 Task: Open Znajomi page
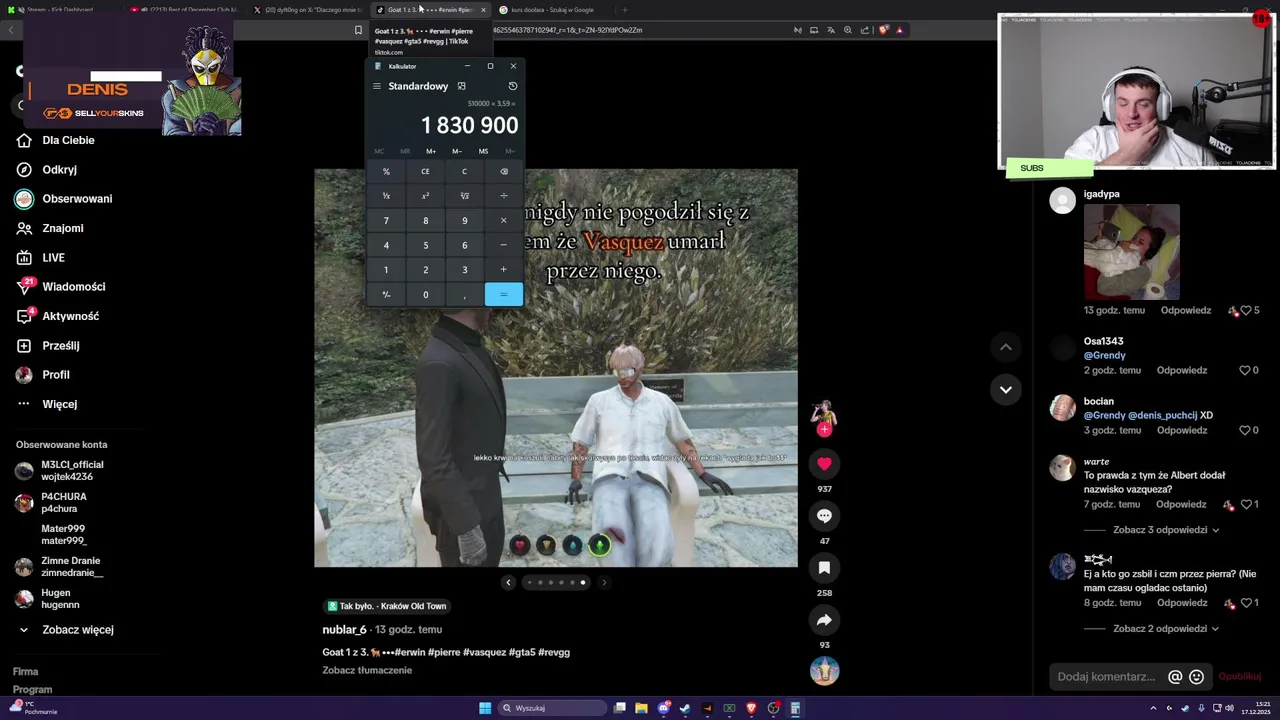(62, 228)
